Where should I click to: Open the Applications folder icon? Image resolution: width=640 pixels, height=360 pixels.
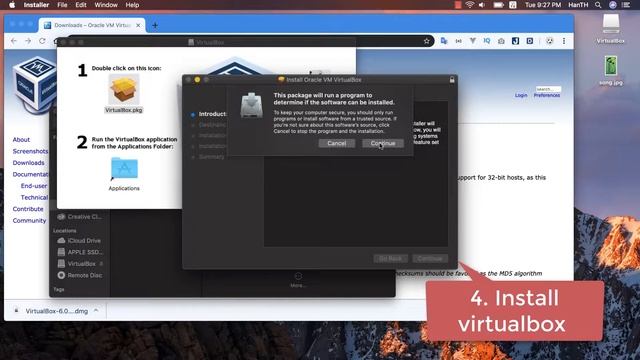pyautogui.click(x=124, y=169)
